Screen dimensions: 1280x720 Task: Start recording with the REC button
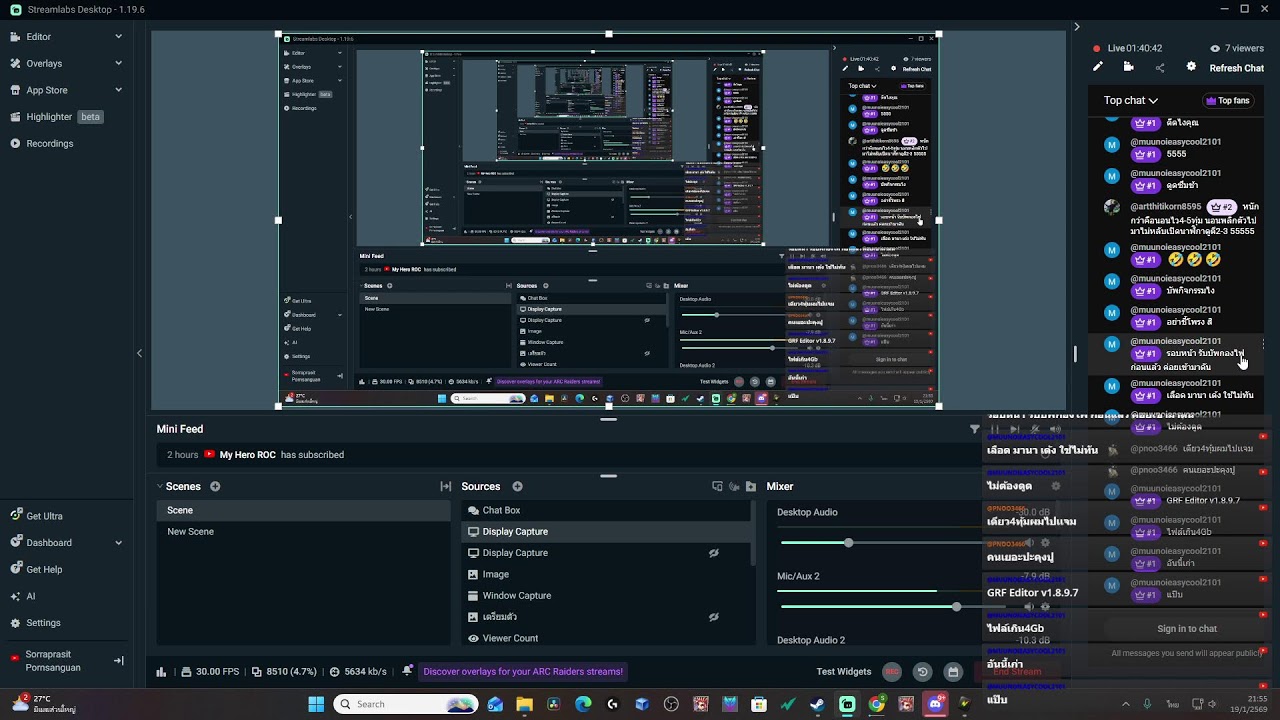click(892, 672)
